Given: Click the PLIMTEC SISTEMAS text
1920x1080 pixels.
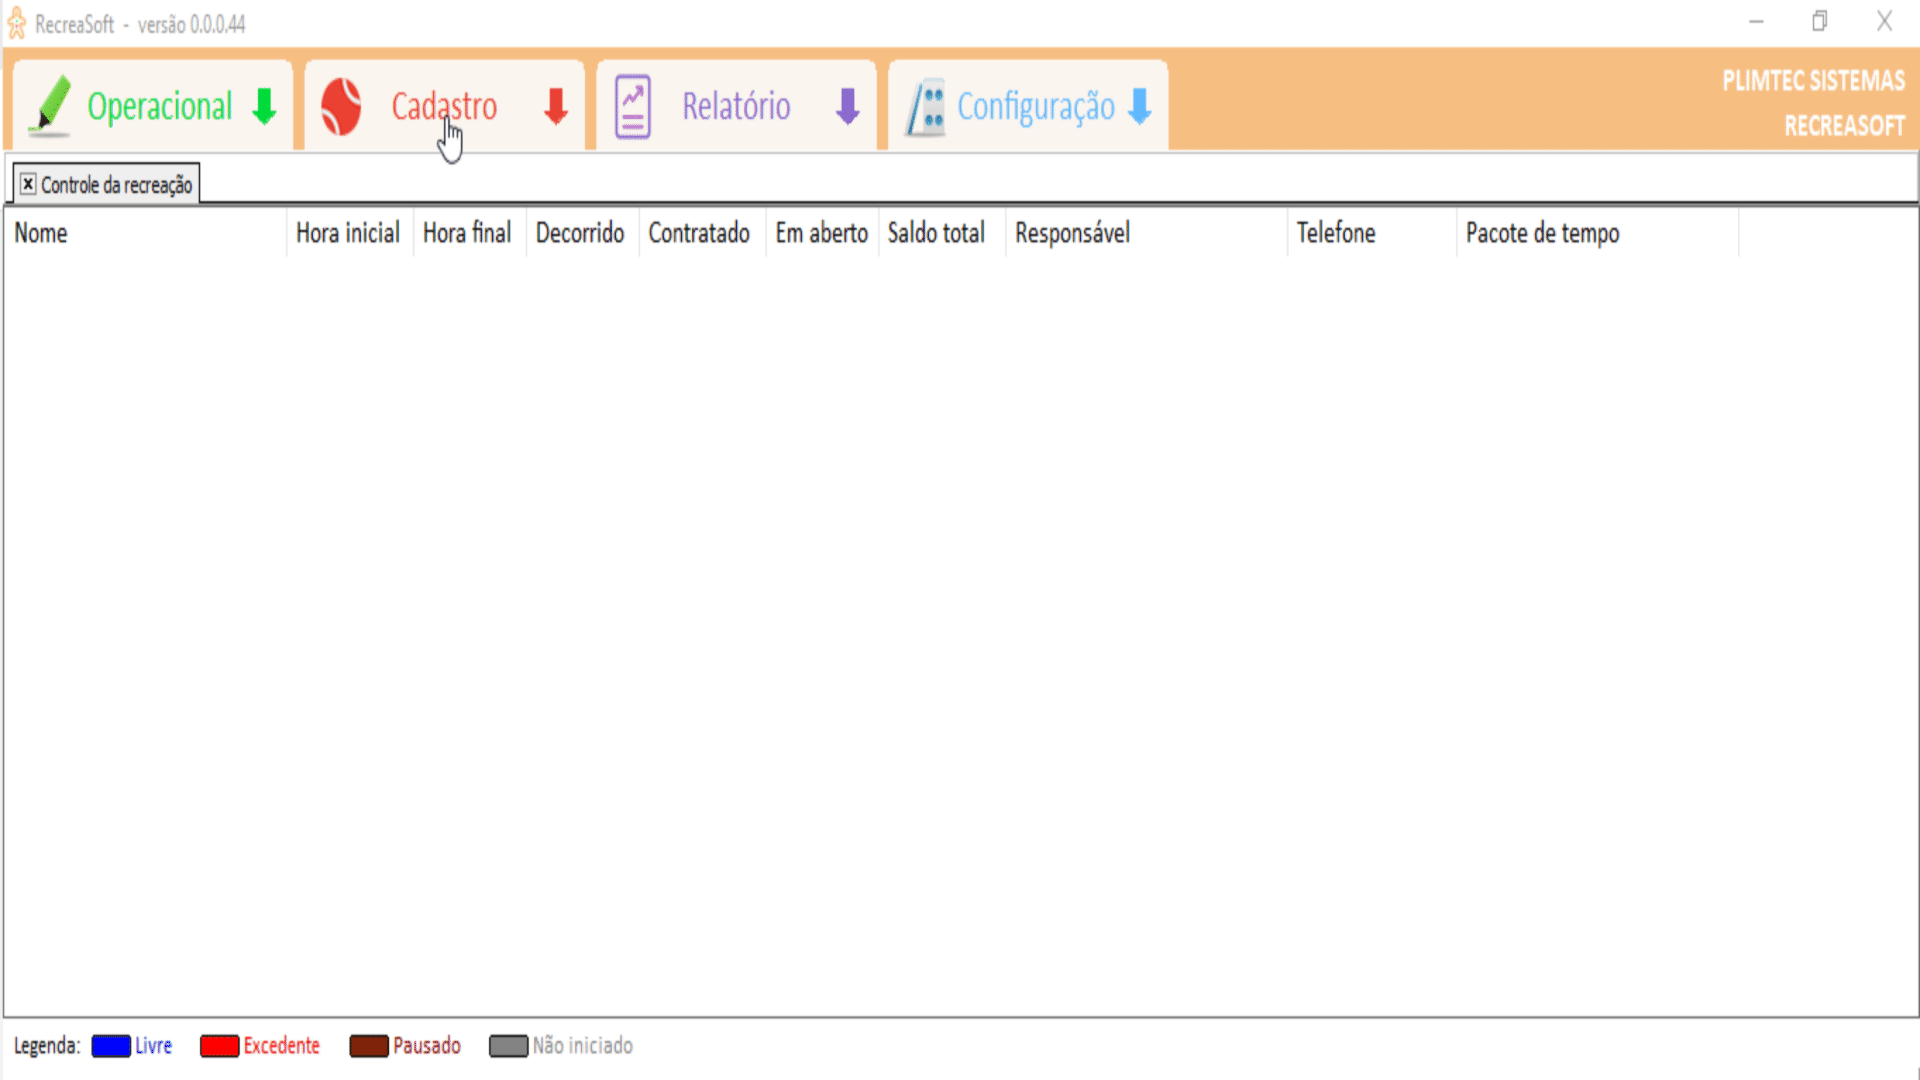Looking at the screenshot, I should [x=1814, y=81].
